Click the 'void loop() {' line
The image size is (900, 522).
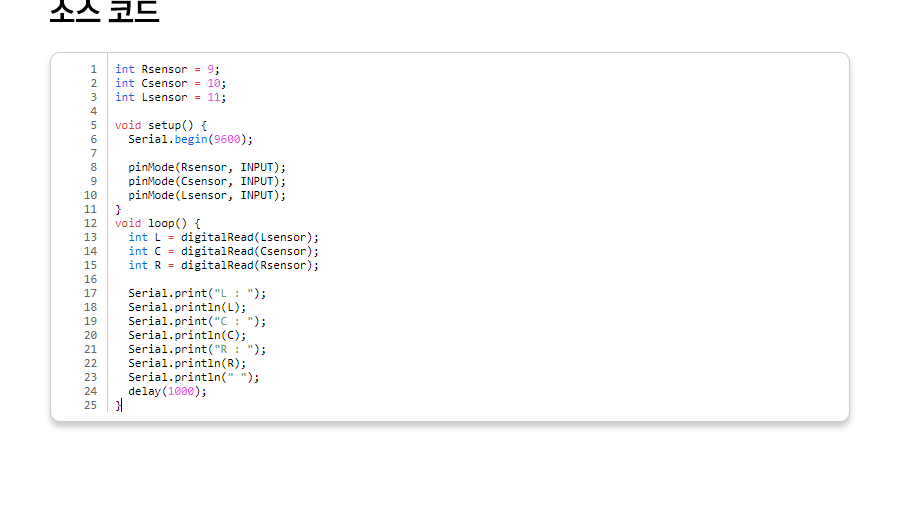(157, 224)
